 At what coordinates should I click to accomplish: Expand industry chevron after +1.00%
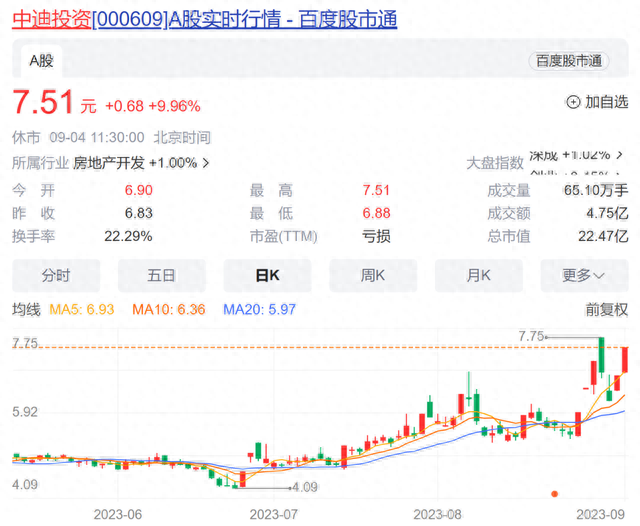[x=206, y=163]
